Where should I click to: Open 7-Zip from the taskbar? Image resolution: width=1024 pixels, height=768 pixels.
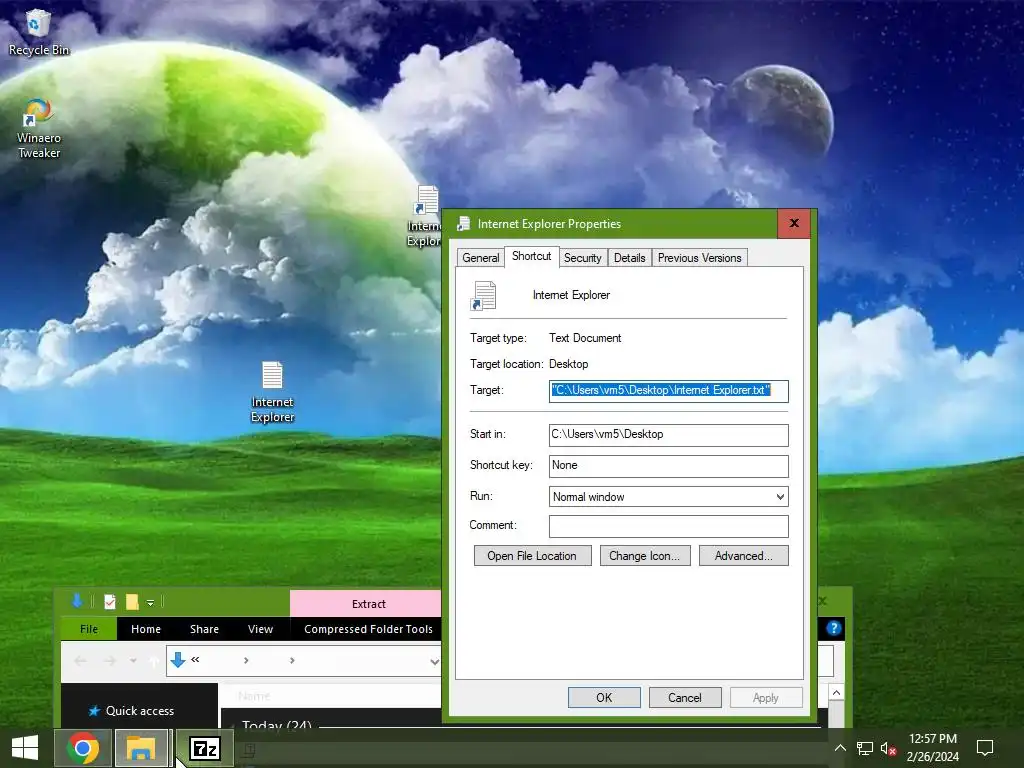click(x=204, y=748)
